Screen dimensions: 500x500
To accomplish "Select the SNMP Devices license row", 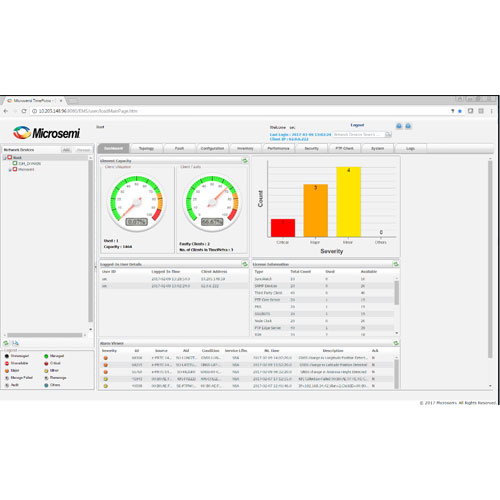I will point(323,286).
